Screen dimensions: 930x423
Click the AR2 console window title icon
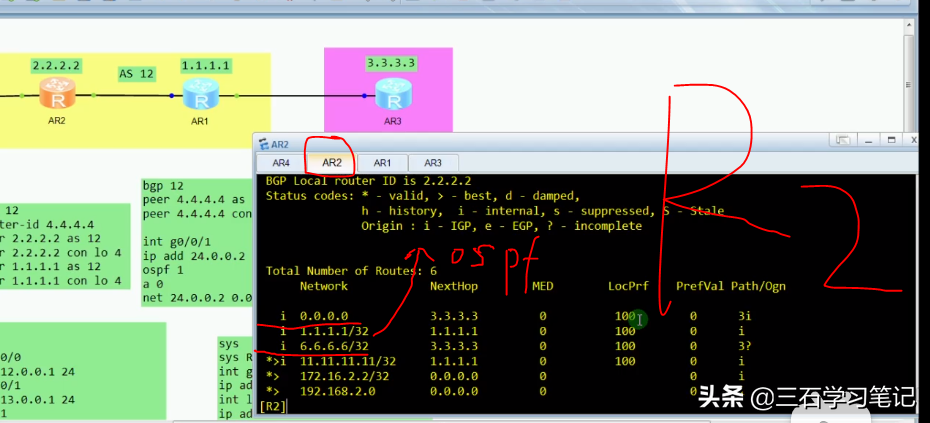264,144
